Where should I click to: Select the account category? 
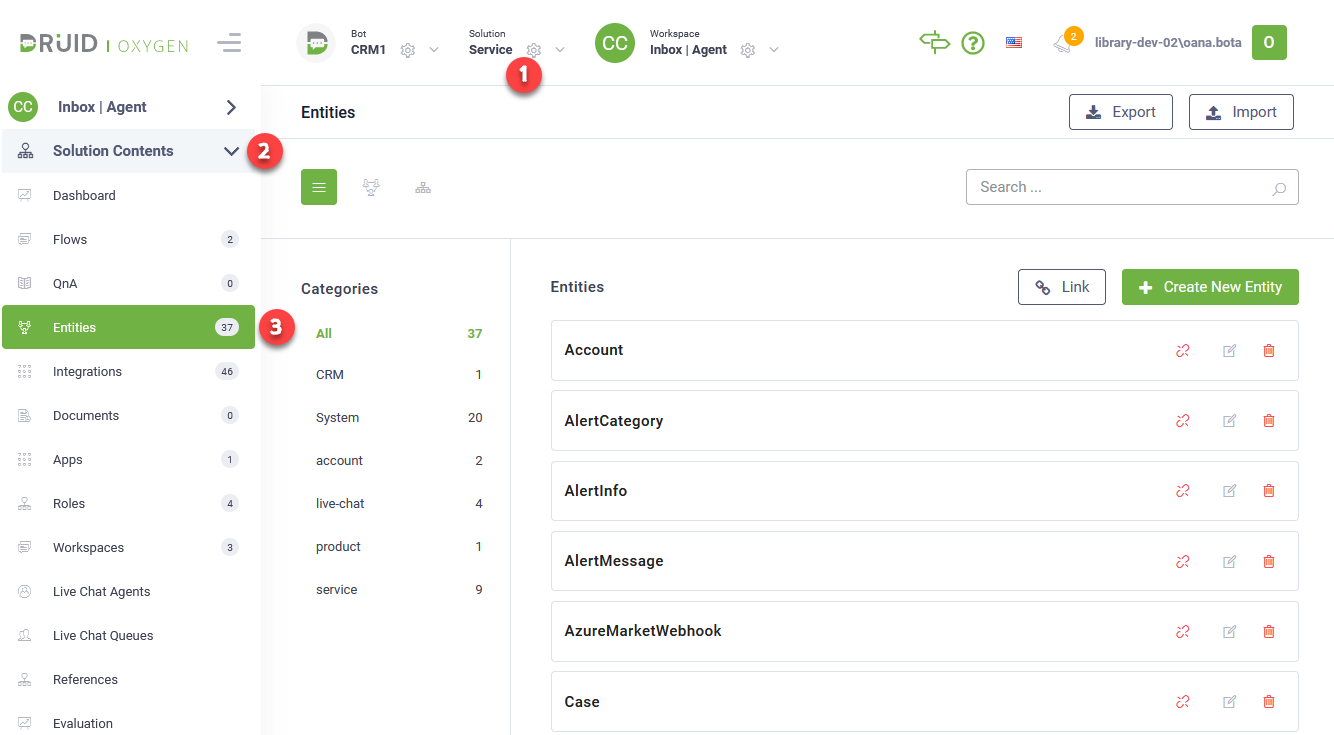click(399, 460)
